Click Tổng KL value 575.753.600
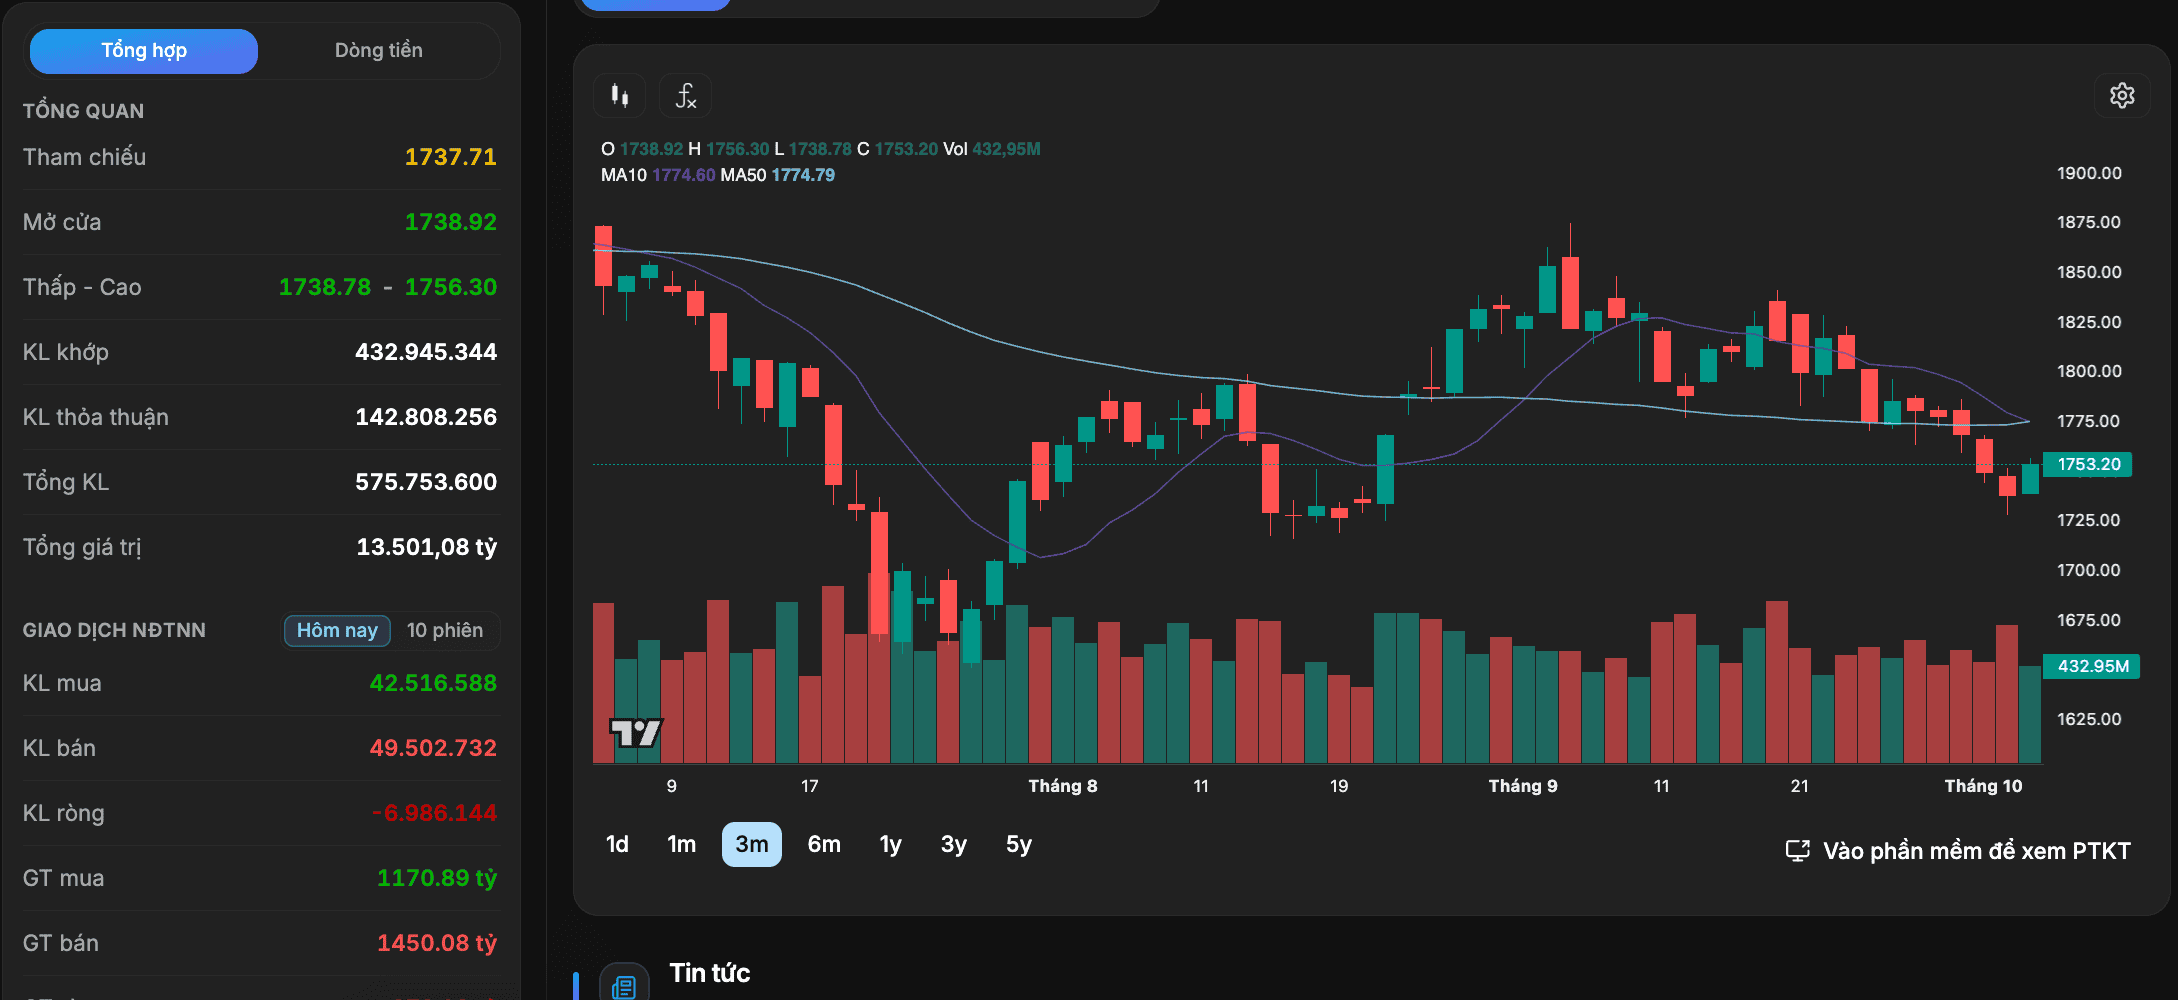This screenshot has width=2178, height=1000. click(x=426, y=482)
